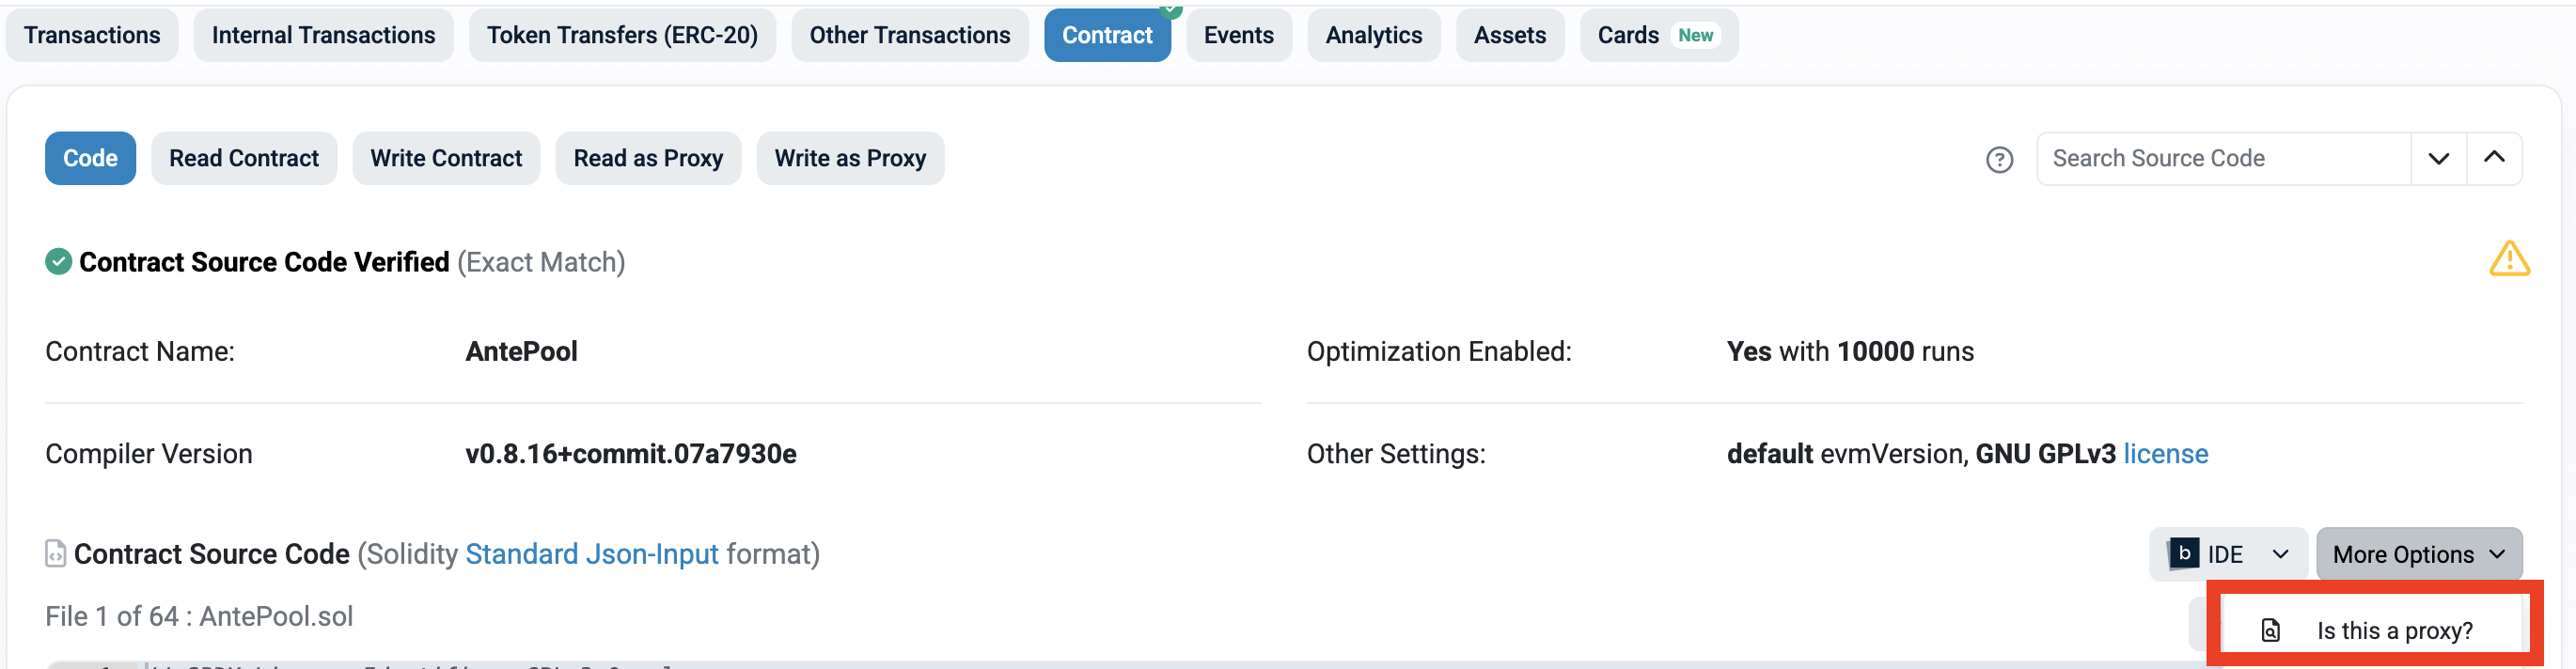
Task: Switch to the Transactions tab
Action: point(92,35)
